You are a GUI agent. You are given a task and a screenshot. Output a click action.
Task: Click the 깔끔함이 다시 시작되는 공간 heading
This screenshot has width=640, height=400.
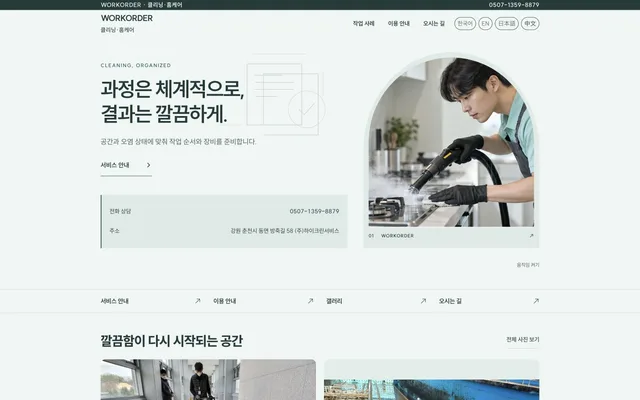point(172,340)
